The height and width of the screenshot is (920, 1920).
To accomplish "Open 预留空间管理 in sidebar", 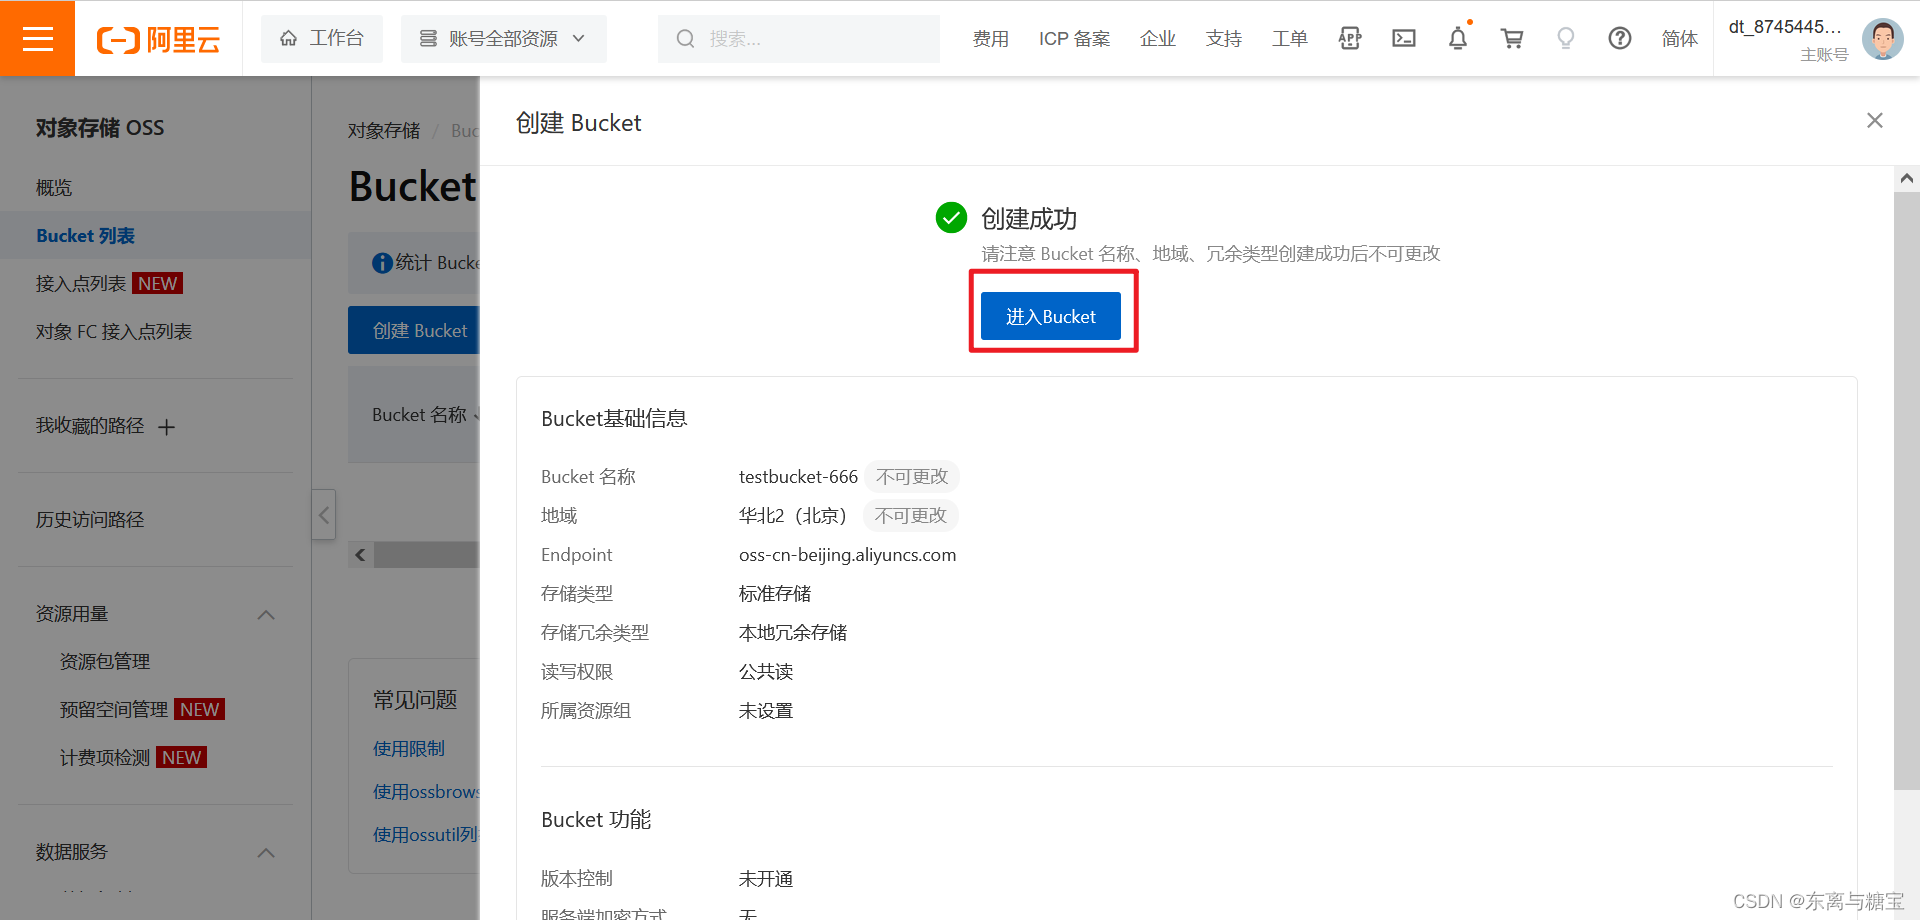I will pos(114,709).
